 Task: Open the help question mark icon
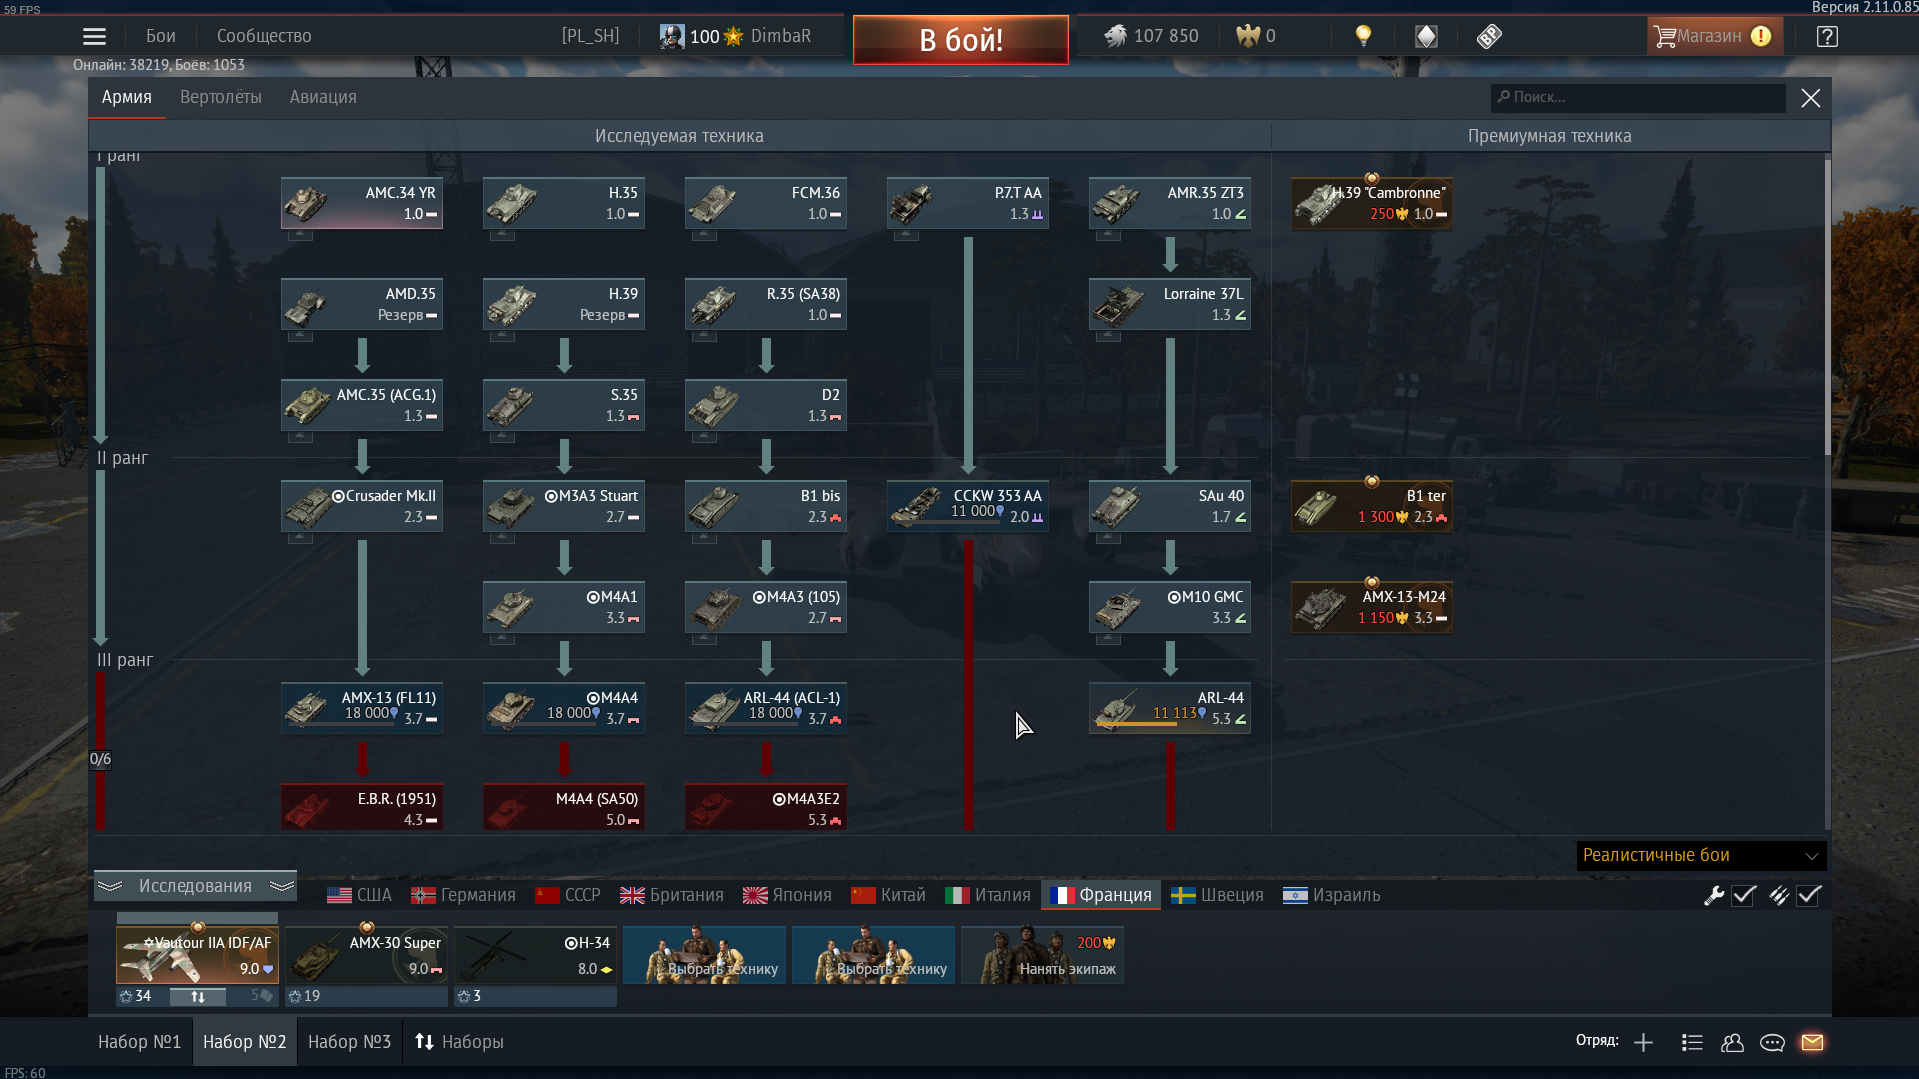(x=1827, y=36)
